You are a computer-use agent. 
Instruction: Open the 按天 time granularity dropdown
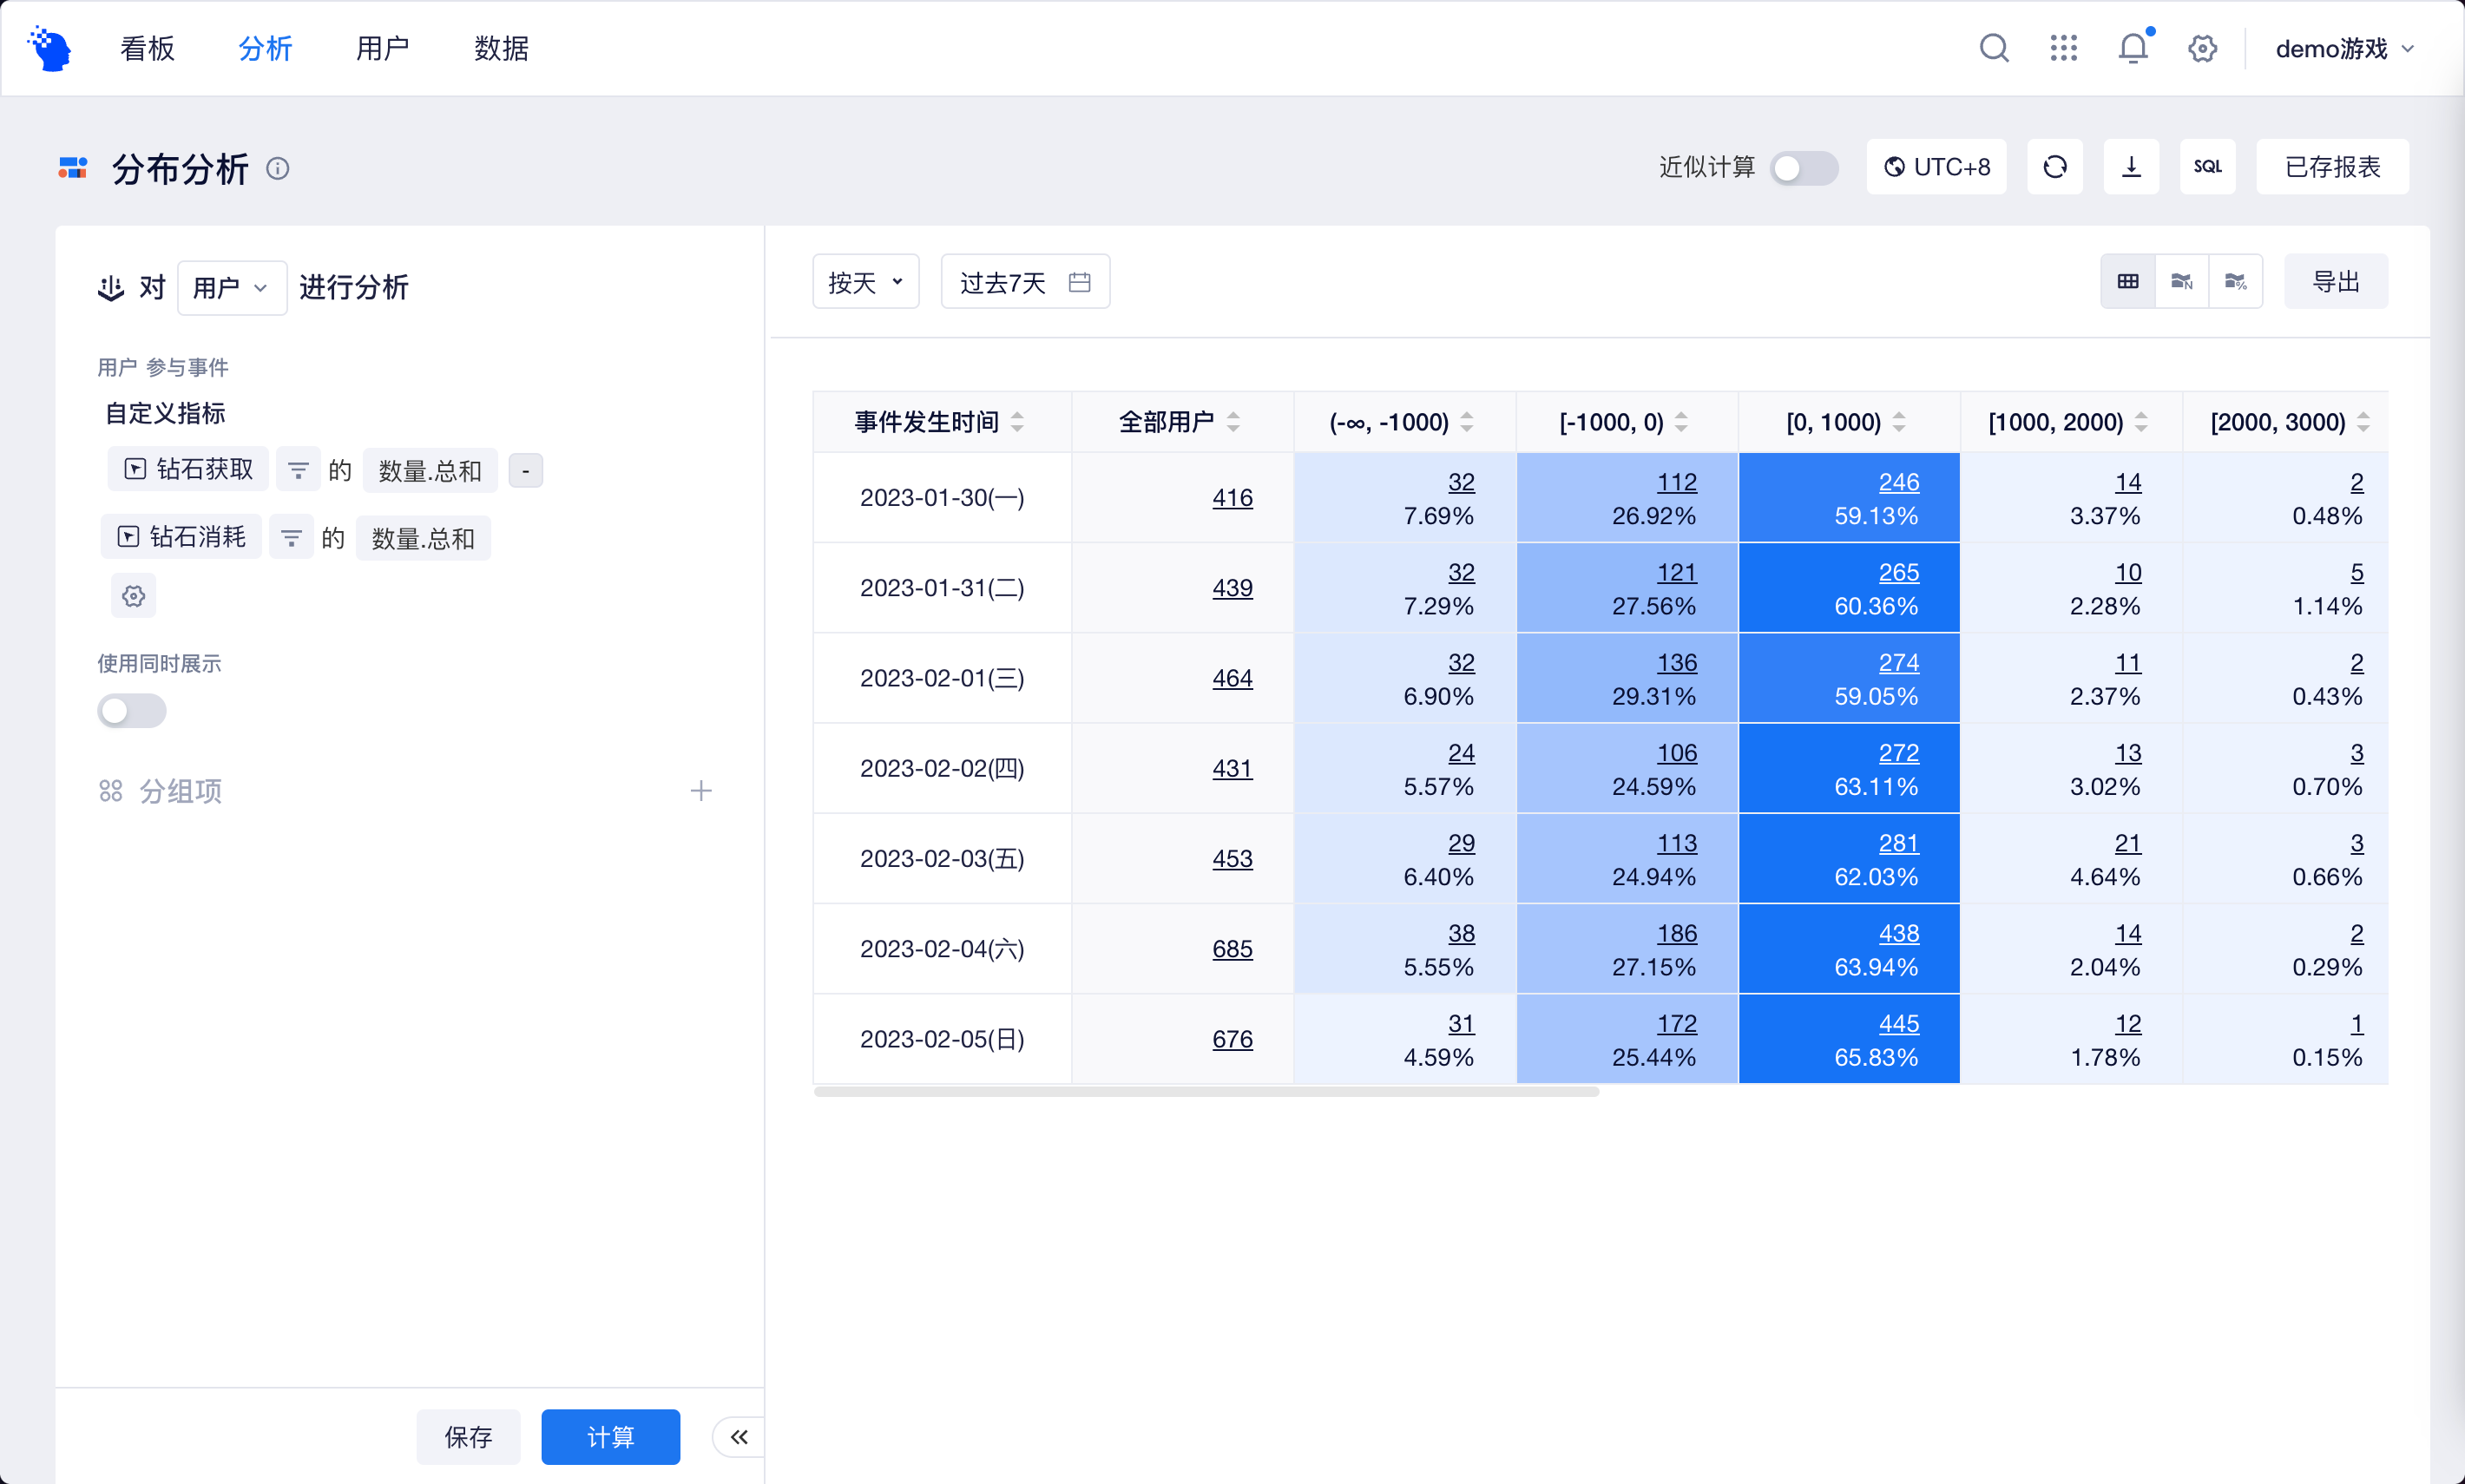pos(864,281)
